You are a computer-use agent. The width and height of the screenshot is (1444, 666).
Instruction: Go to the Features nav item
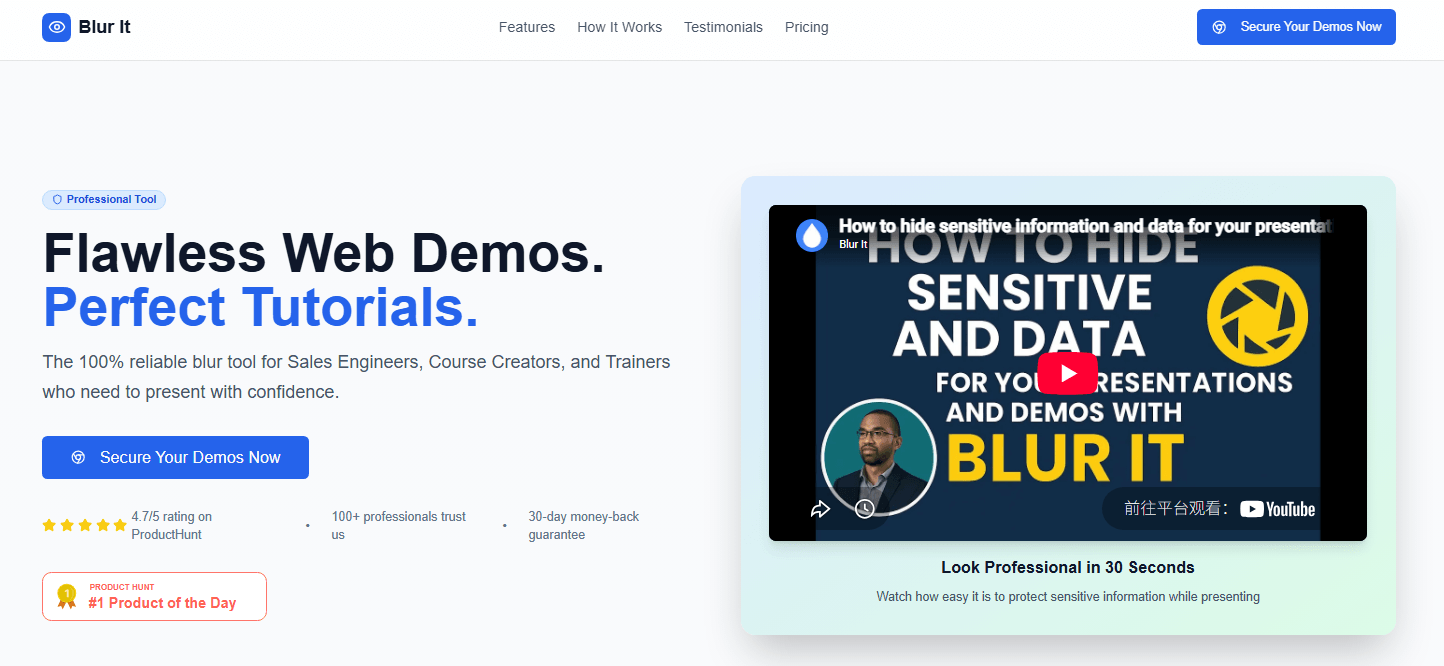(x=527, y=27)
